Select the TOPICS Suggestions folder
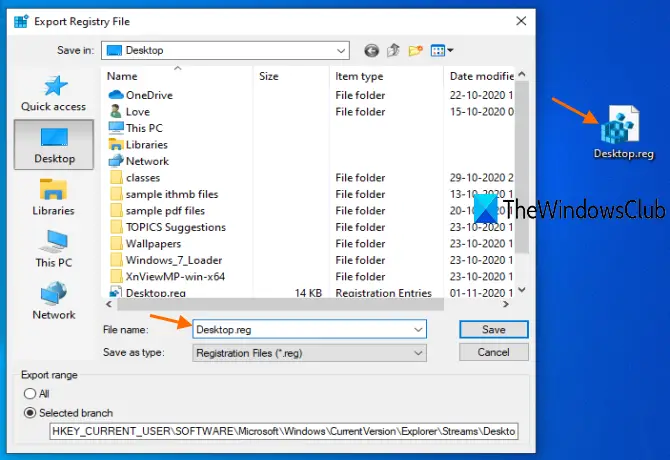 click(x=168, y=227)
